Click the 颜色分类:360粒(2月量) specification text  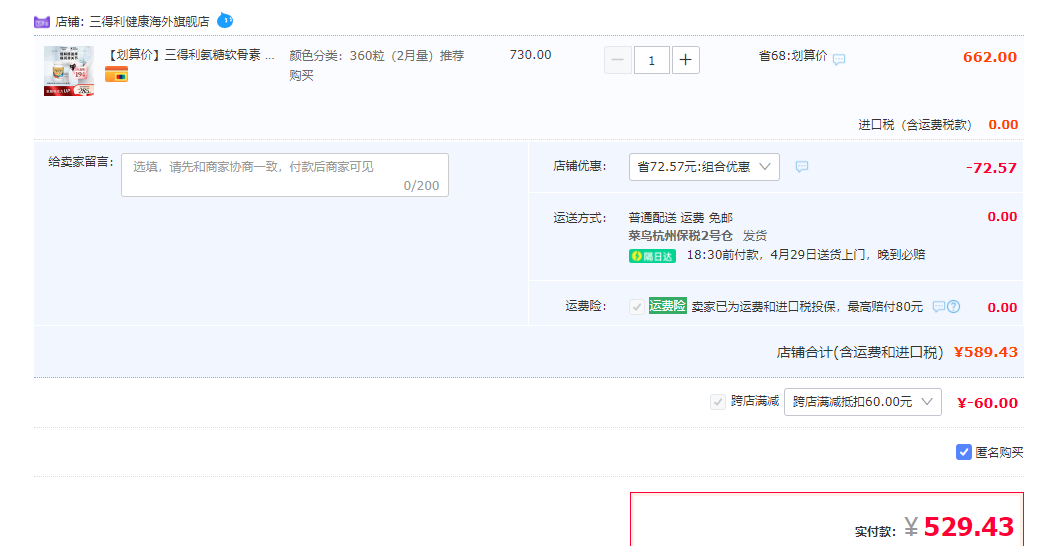click(376, 65)
